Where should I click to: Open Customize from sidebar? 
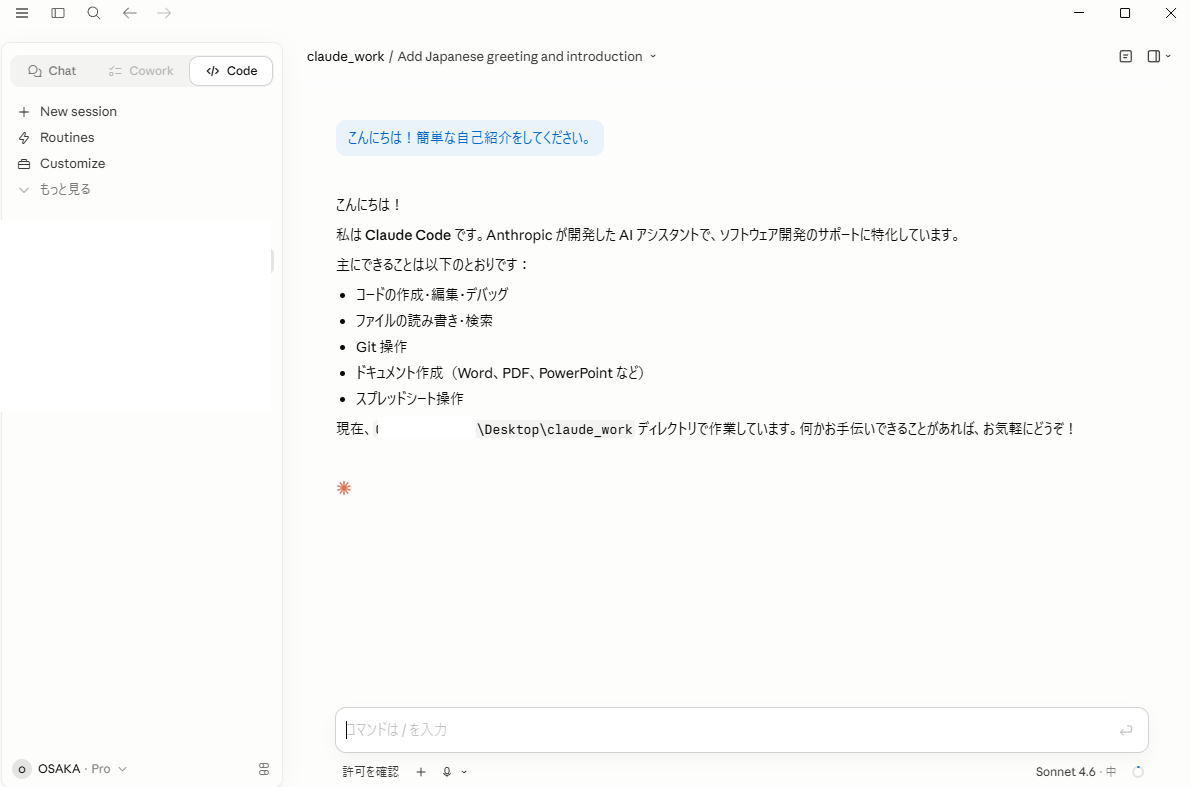72,163
